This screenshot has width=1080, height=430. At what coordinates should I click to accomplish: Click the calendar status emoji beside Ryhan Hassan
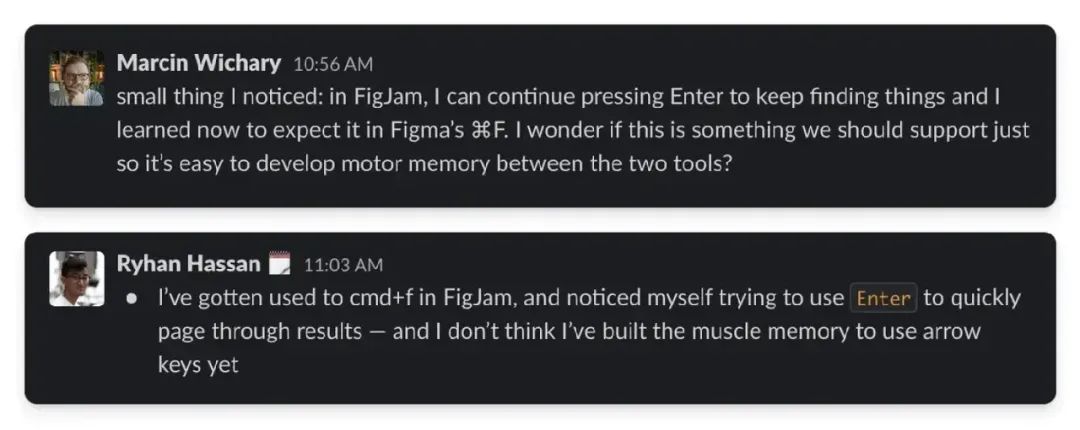click(x=281, y=264)
